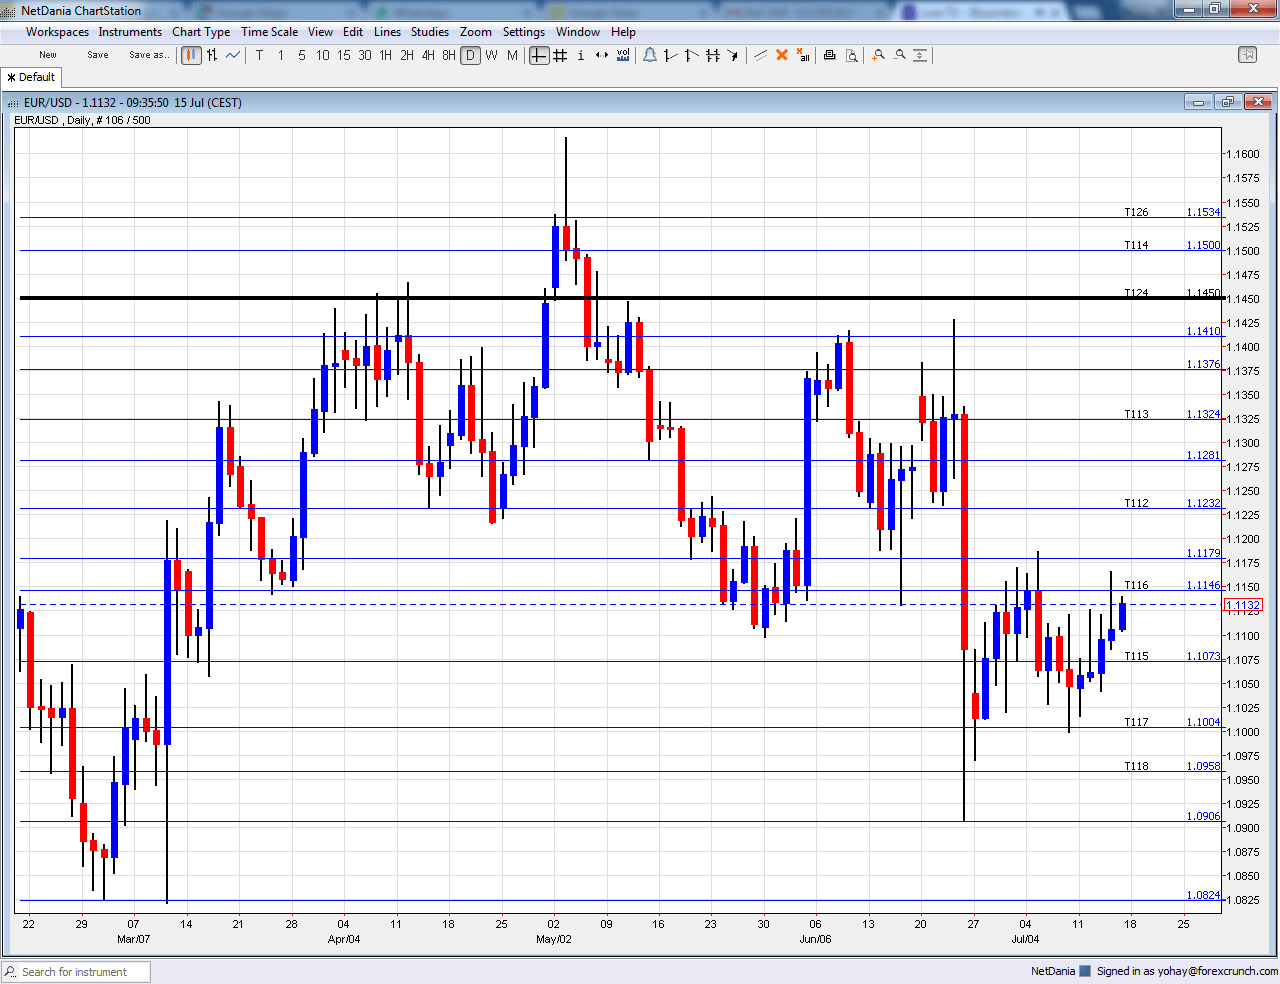
Task: Click the New workspace button
Action: (48, 55)
